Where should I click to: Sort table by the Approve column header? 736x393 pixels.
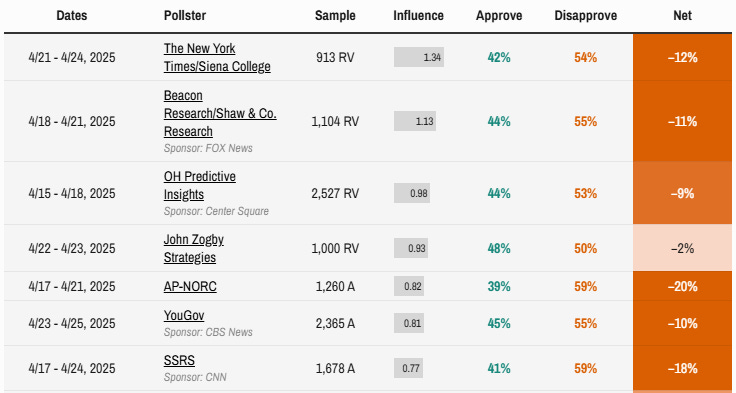[499, 15]
